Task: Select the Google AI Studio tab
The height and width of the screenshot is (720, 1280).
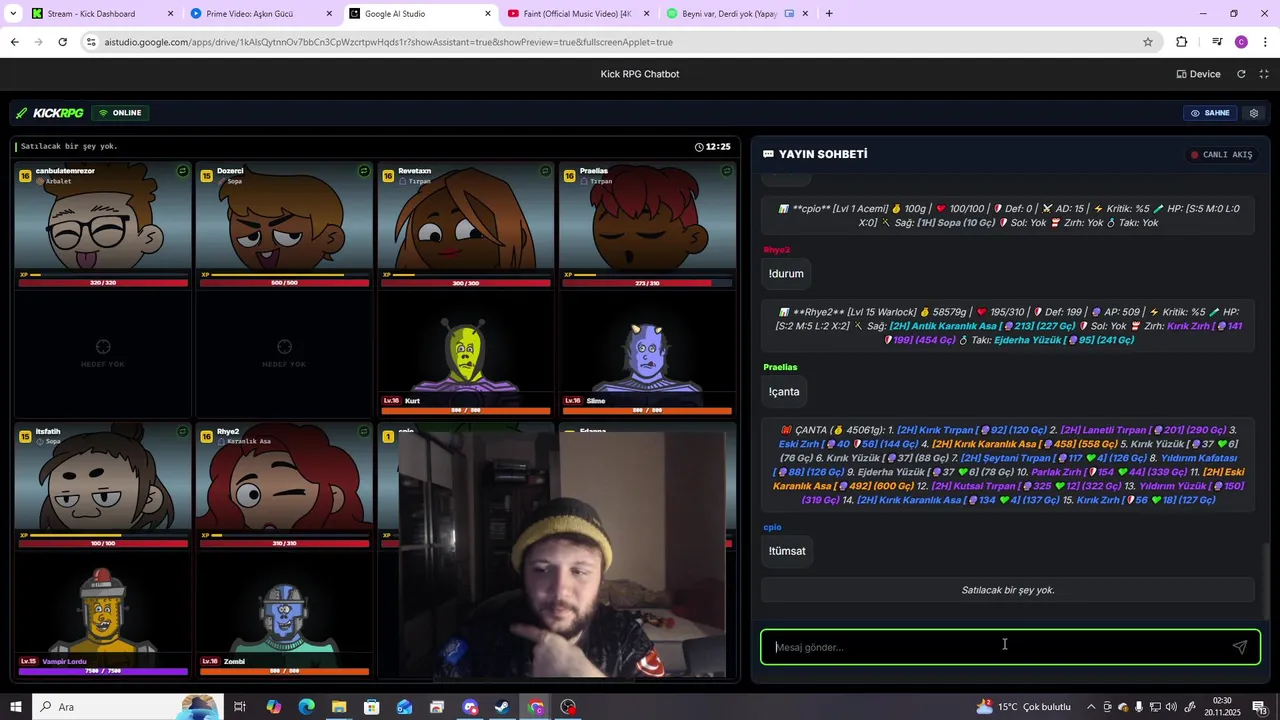Action: pos(420,14)
